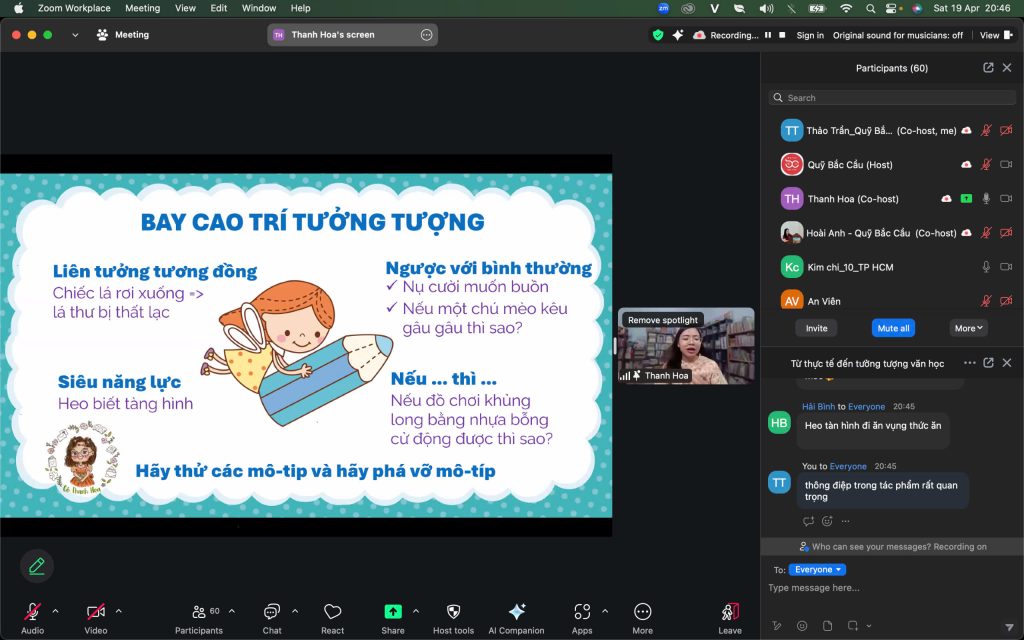Unmute microphone using the Audio button

click(x=32, y=612)
